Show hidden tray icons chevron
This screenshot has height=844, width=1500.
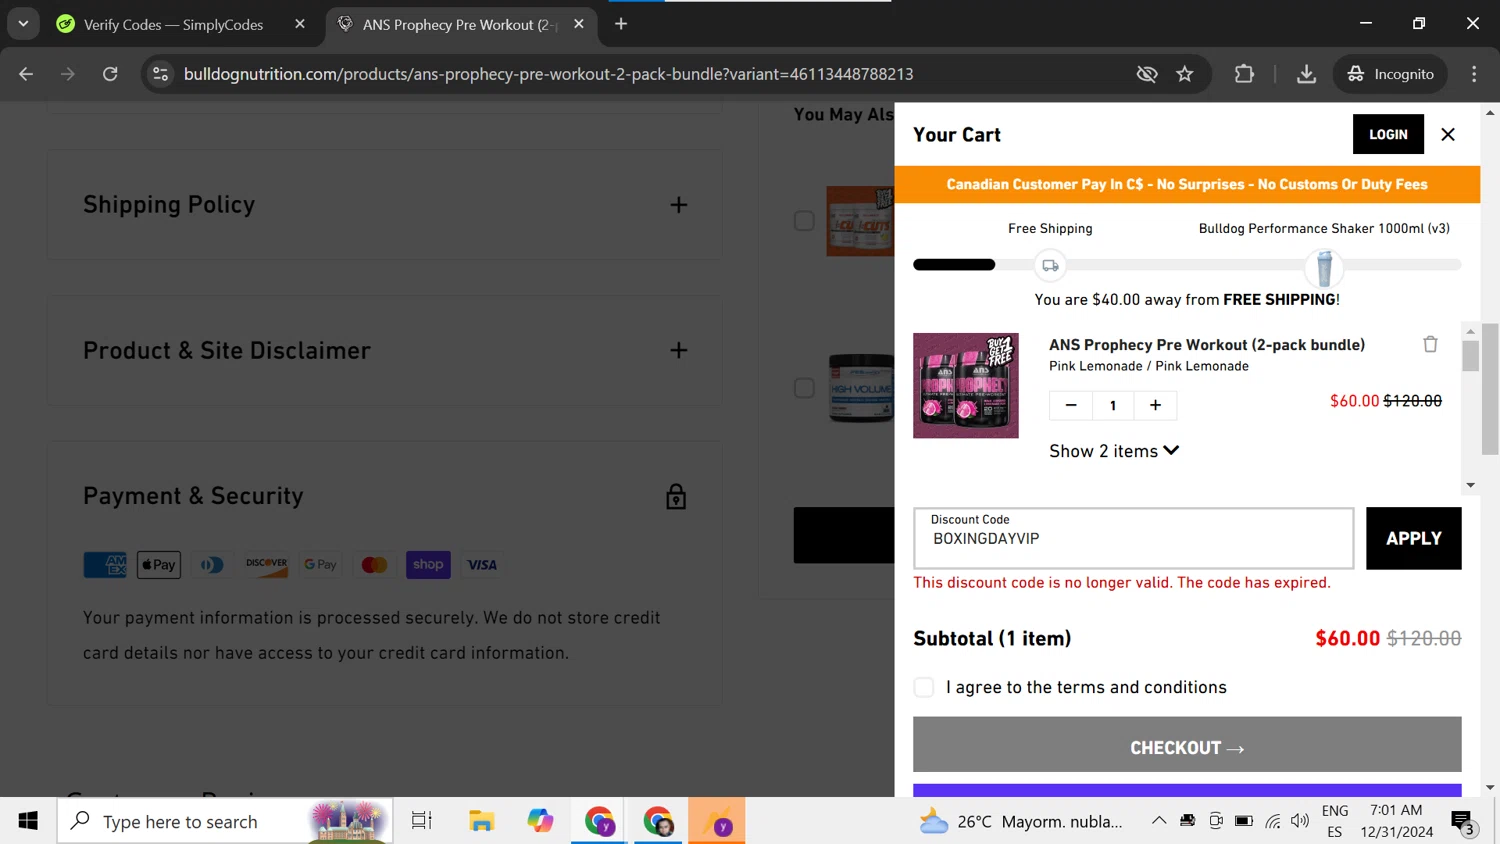[x=1158, y=821]
